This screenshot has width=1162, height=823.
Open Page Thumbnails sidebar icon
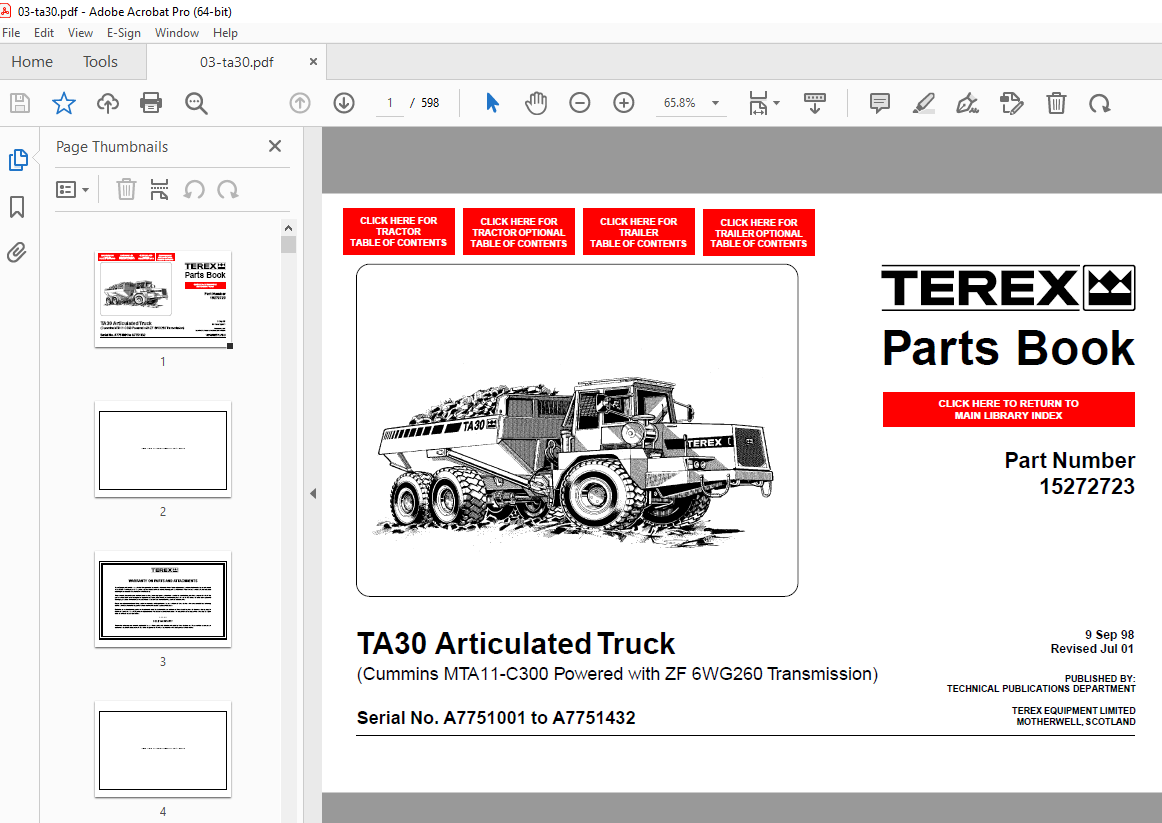[18, 160]
